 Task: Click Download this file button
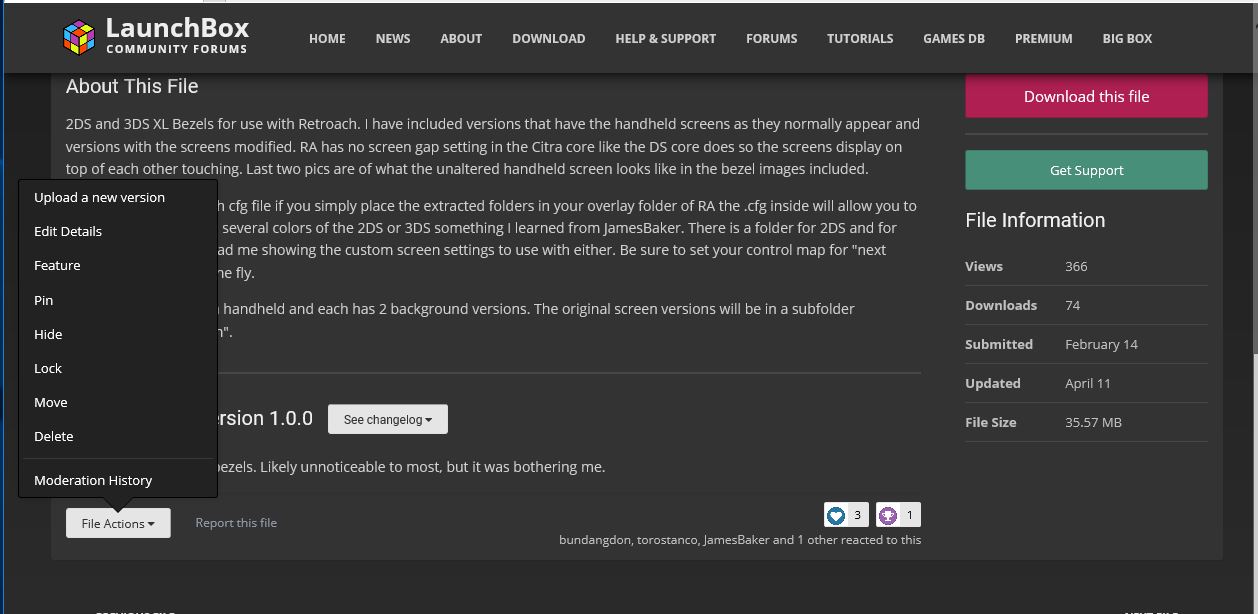pos(1086,96)
